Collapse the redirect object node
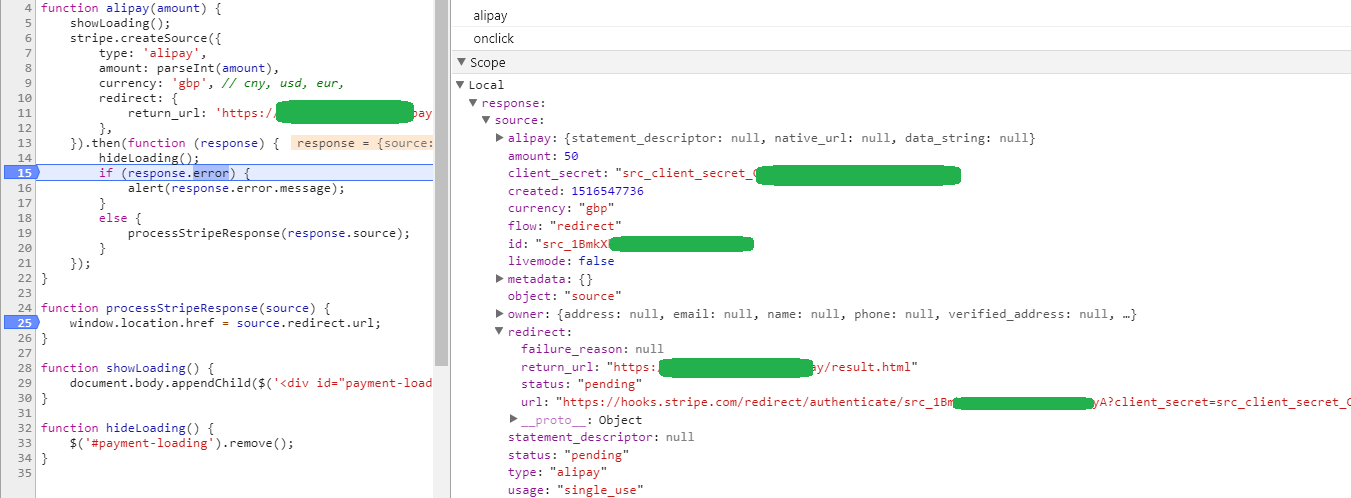 pyautogui.click(x=500, y=332)
